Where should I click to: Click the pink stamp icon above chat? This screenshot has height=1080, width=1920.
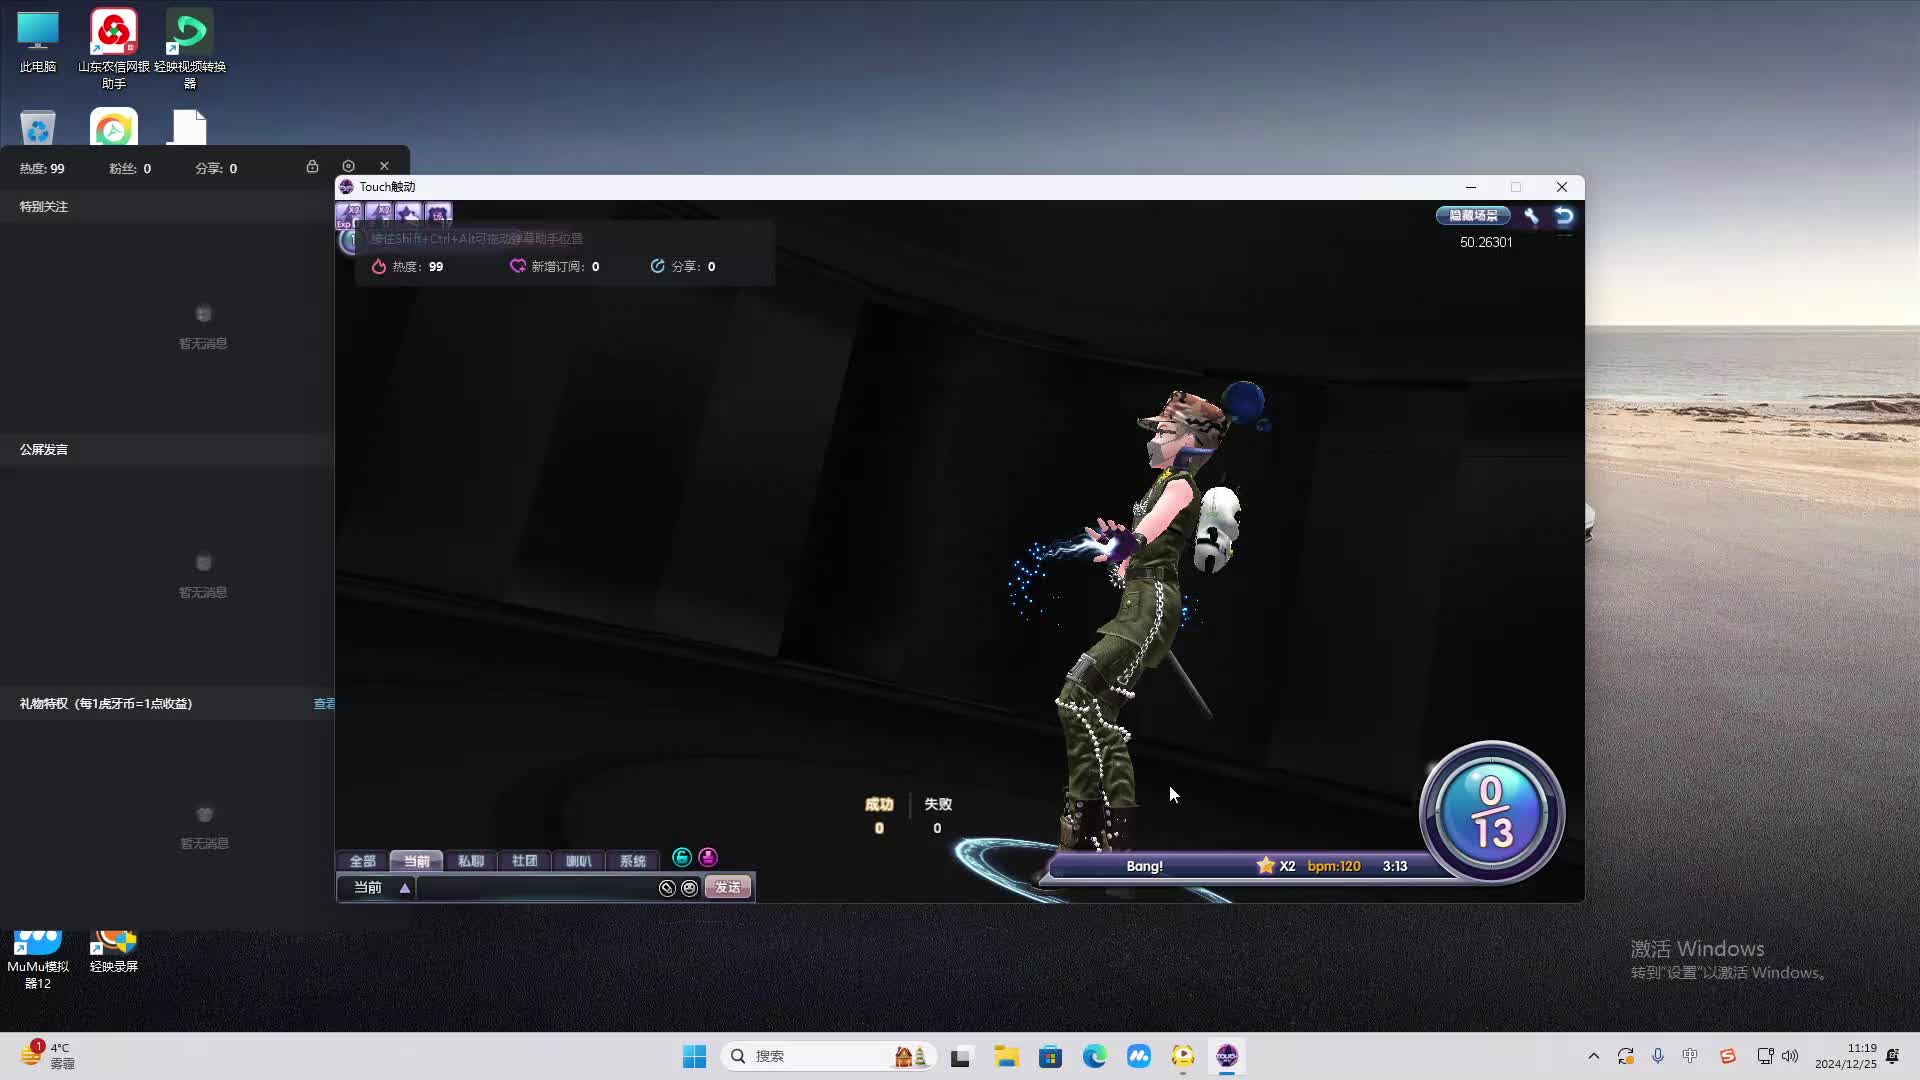708,858
